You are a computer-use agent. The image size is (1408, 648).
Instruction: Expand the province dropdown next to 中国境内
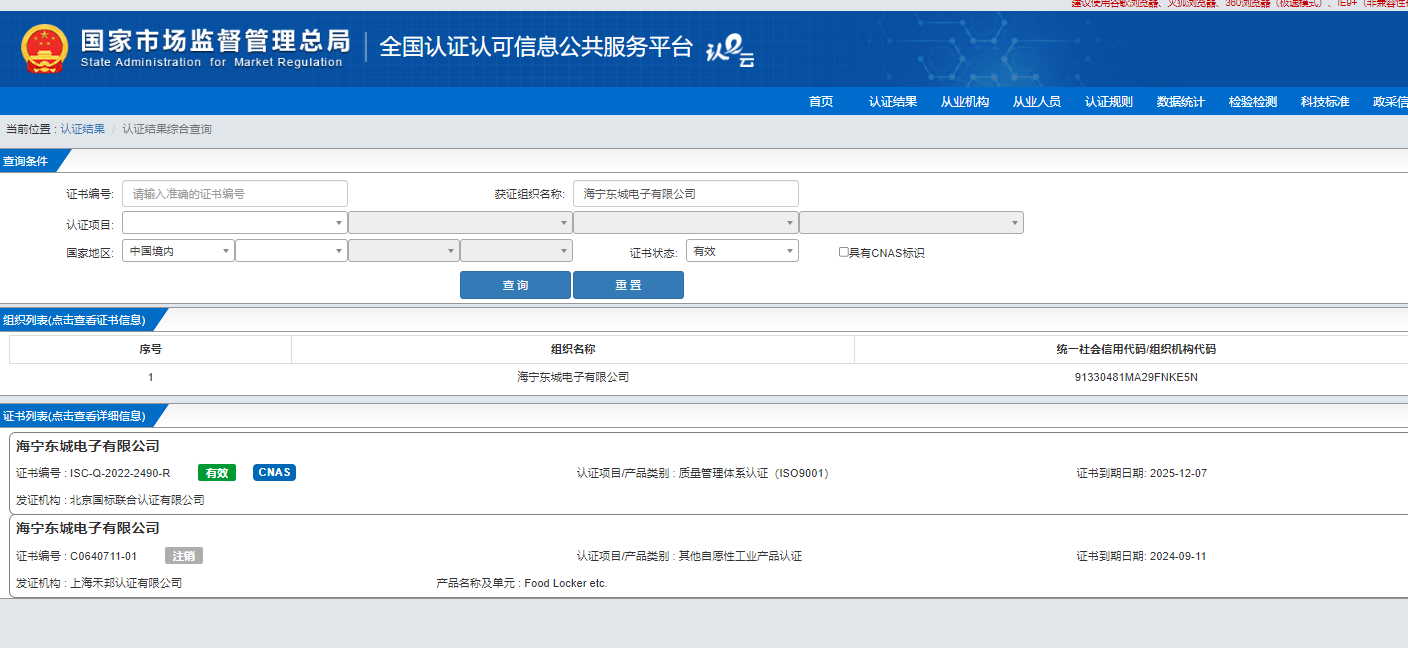point(291,251)
